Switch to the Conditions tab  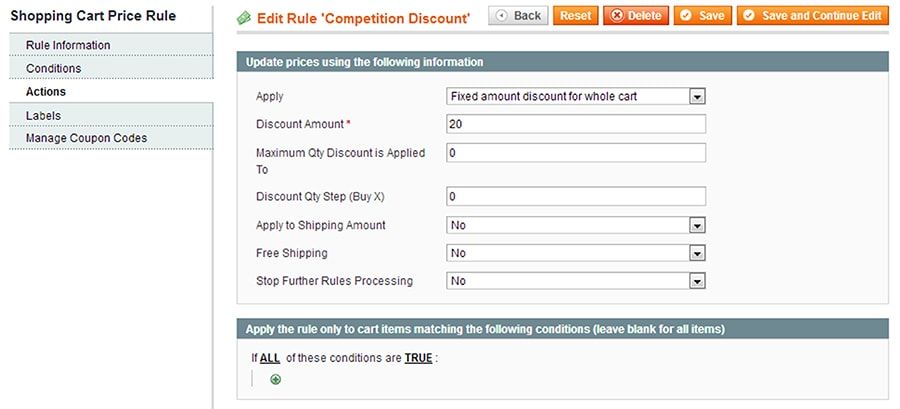tap(54, 68)
